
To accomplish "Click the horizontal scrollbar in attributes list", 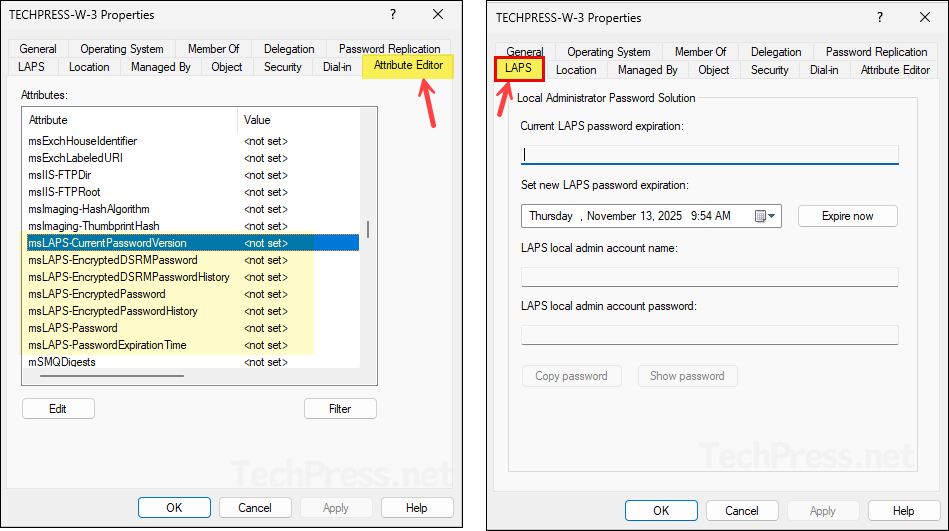I will [112, 376].
